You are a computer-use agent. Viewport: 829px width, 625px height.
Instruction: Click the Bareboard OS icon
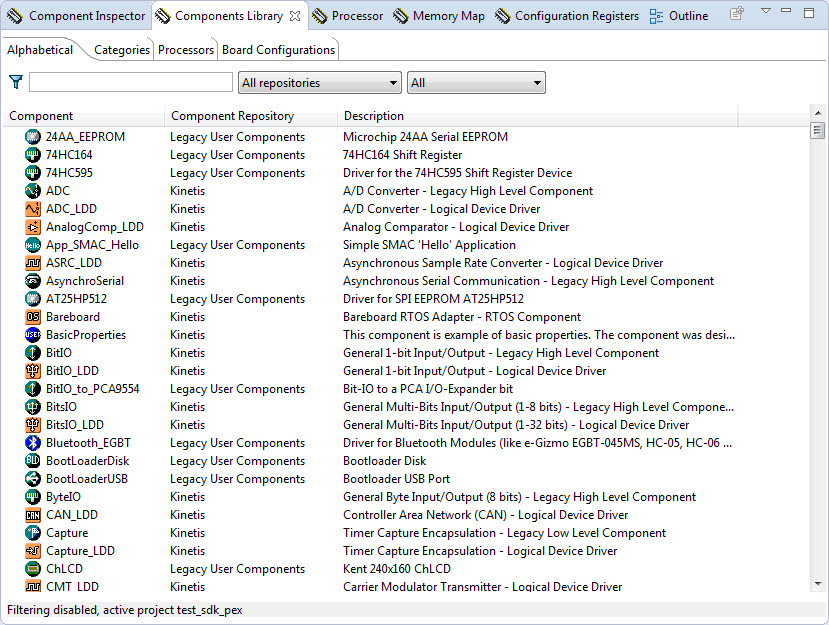click(32, 317)
